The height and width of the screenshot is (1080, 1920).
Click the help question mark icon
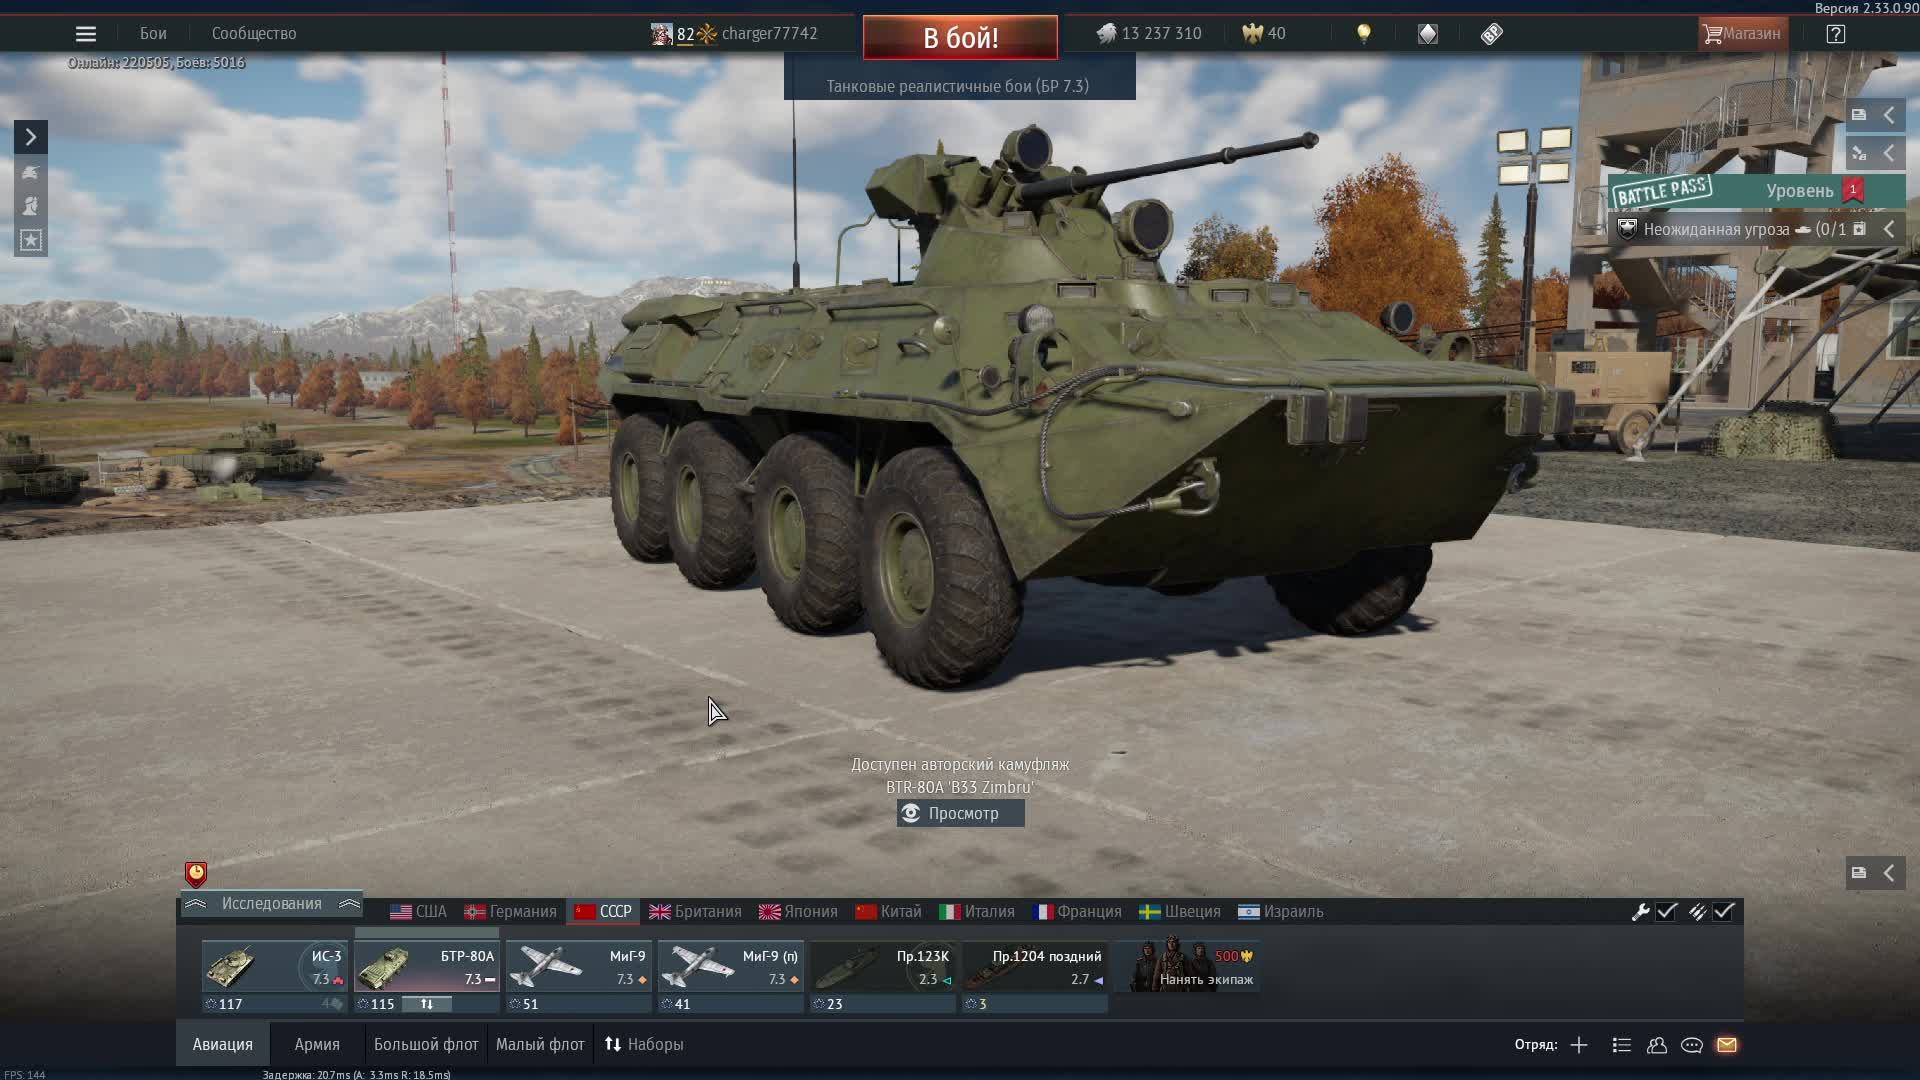click(x=1836, y=33)
